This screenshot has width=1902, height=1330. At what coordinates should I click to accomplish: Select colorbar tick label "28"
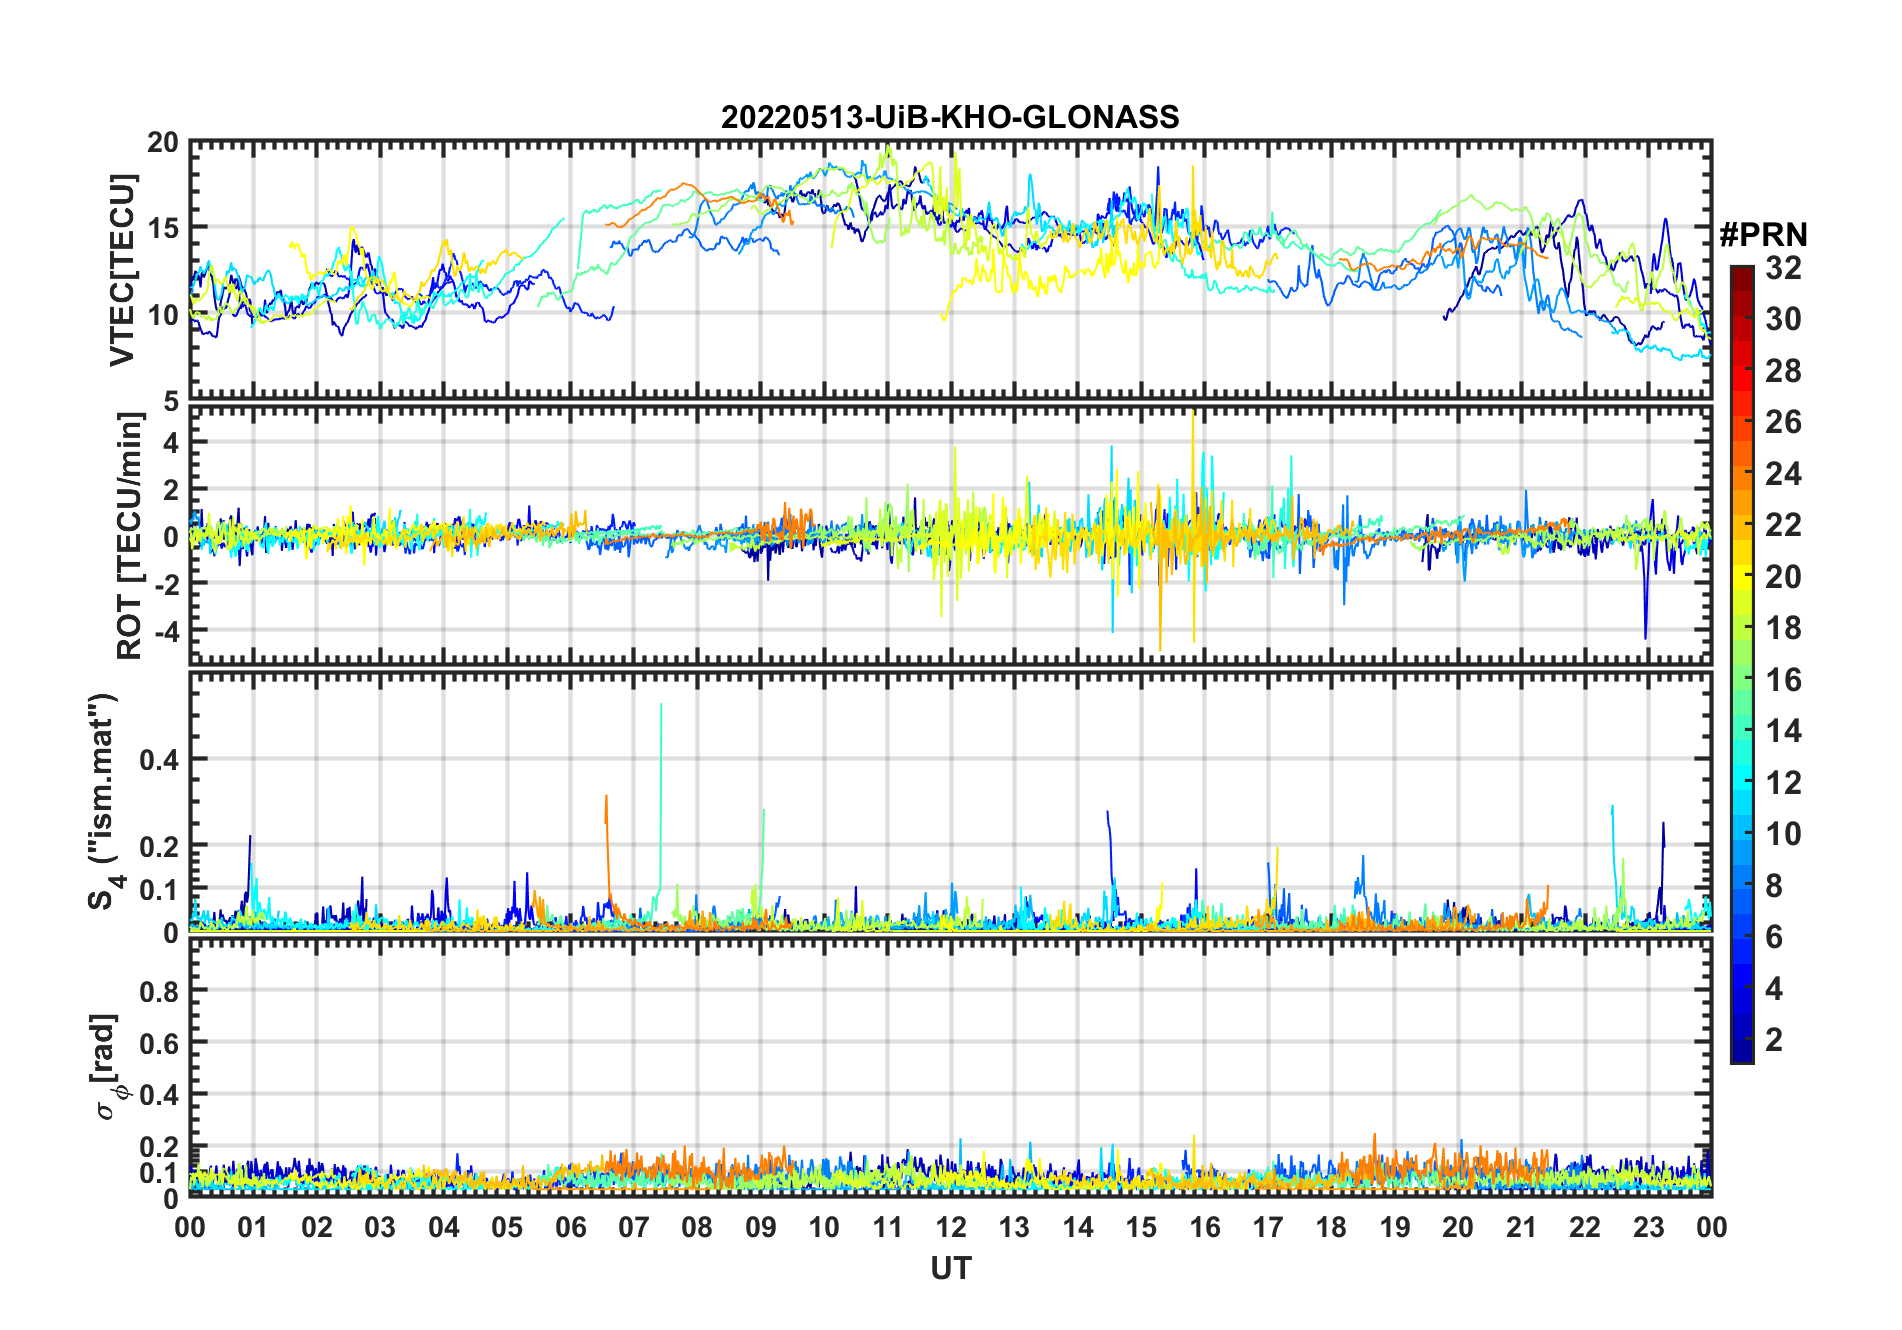[1783, 370]
